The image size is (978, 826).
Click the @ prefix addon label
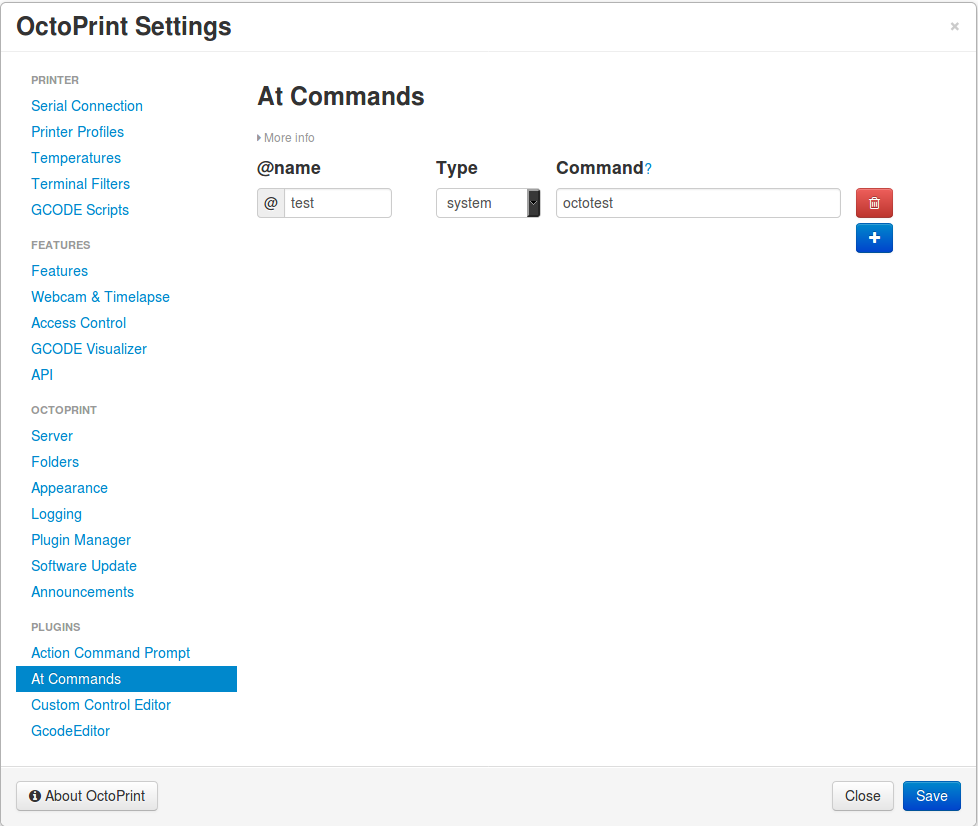tap(271, 203)
